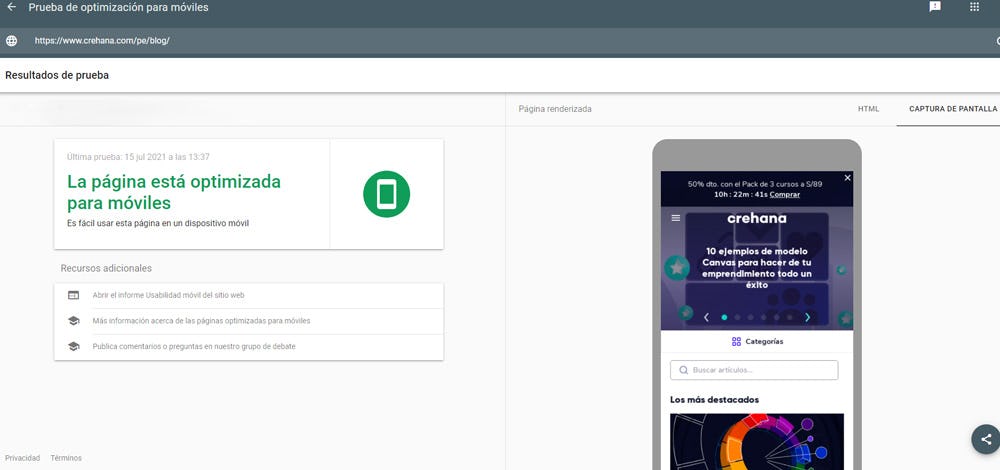
Task: Switch to Captura de pantalla tab
Action: [x=952, y=108]
